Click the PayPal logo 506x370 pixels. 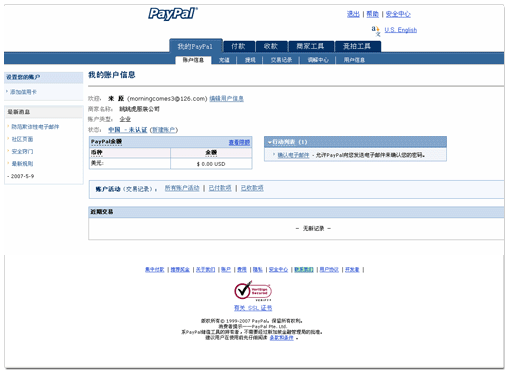[x=173, y=14]
